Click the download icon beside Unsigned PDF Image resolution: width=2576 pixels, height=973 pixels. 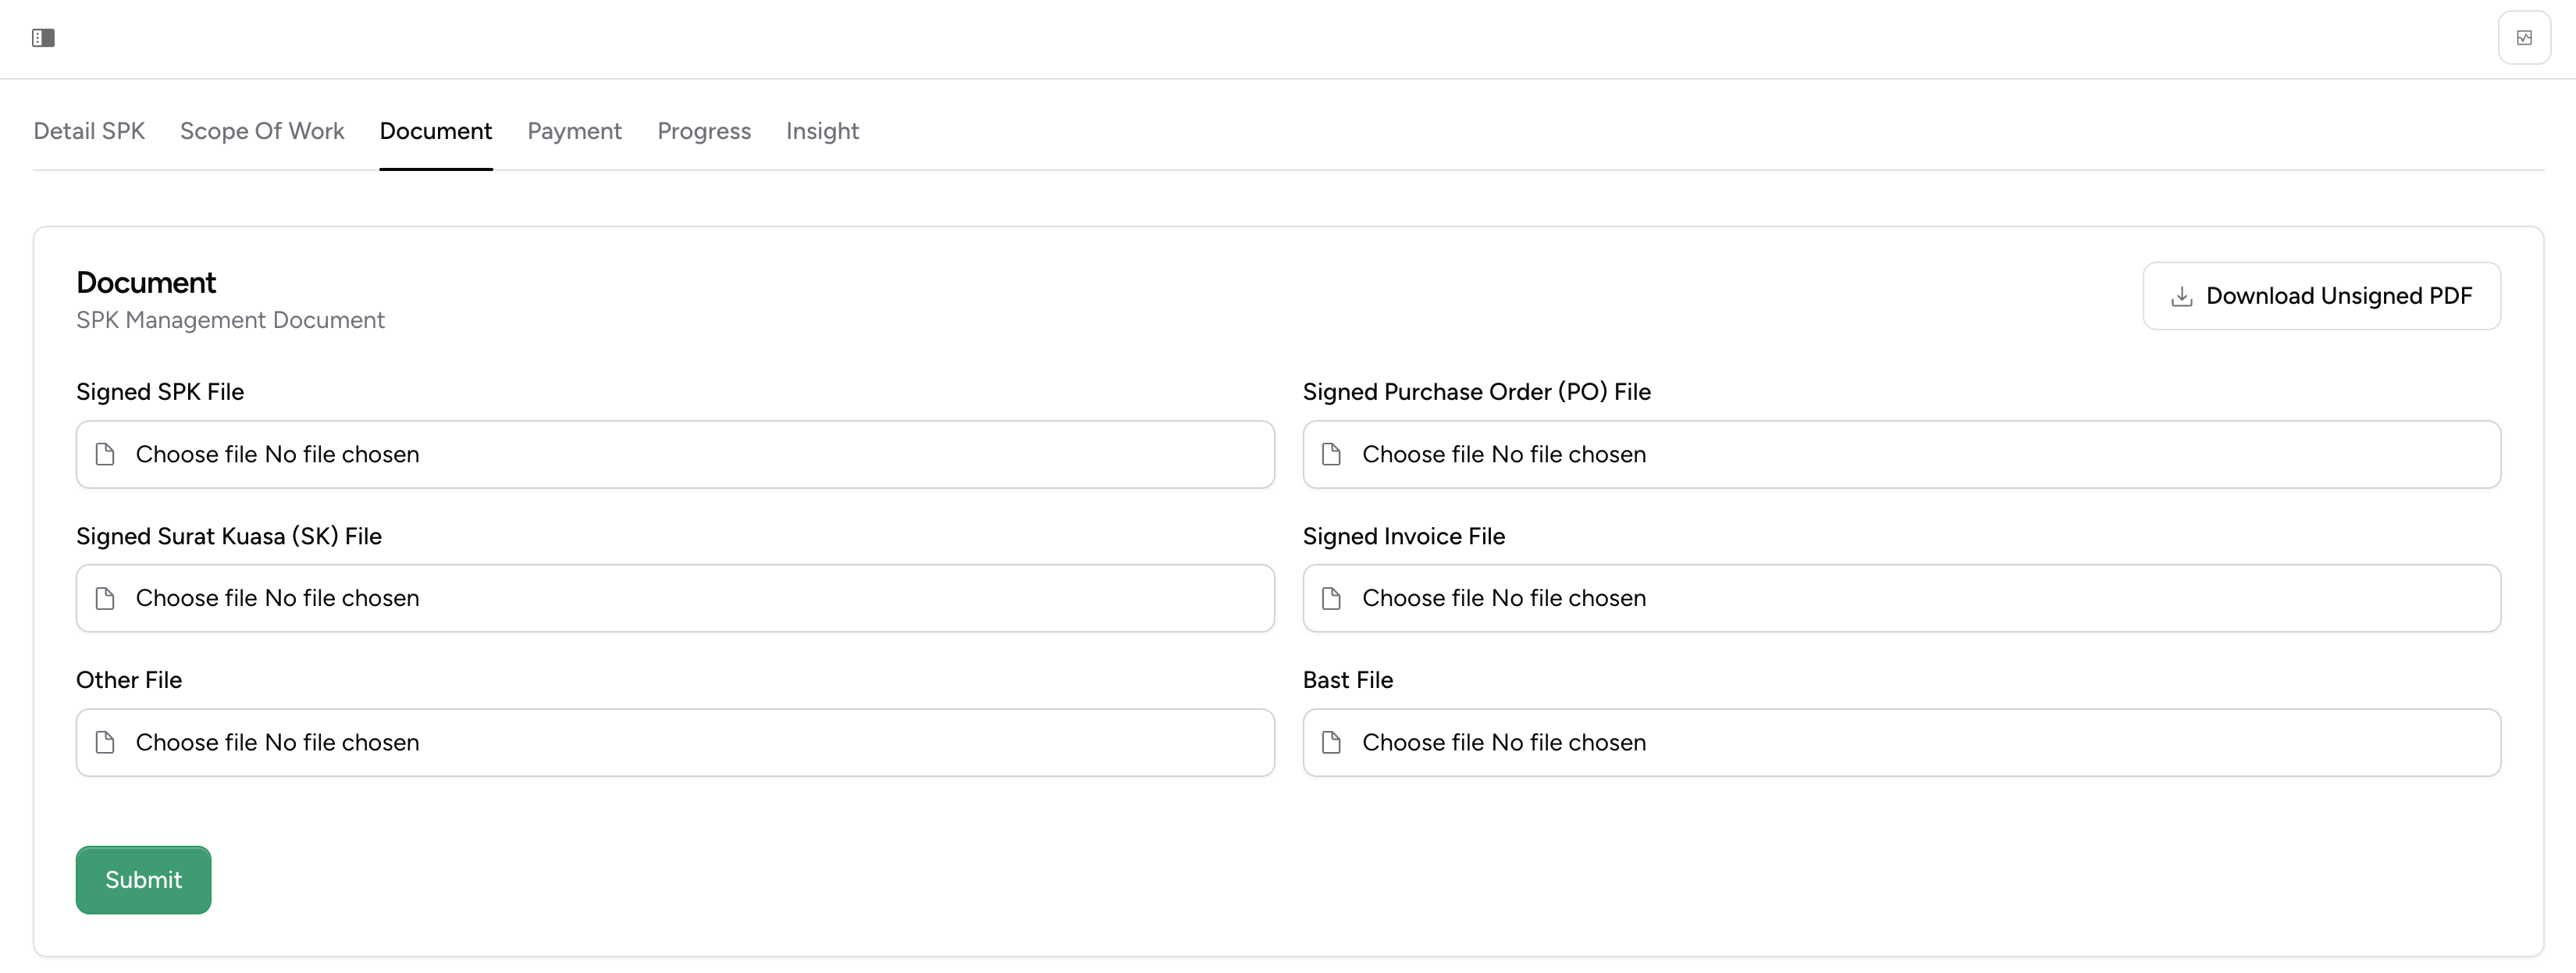(2182, 297)
